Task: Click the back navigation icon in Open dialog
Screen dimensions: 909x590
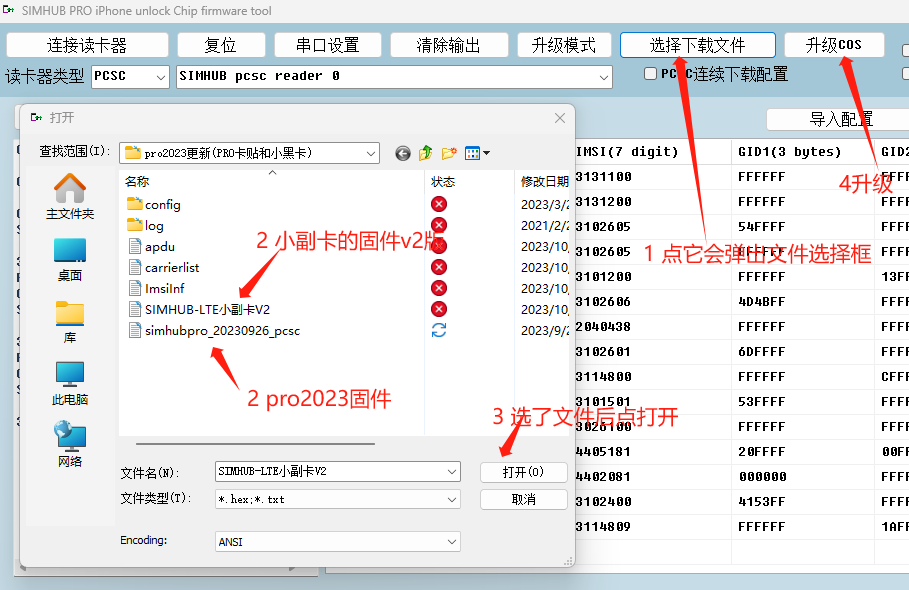Action: pyautogui.click(x=403, y=153)
